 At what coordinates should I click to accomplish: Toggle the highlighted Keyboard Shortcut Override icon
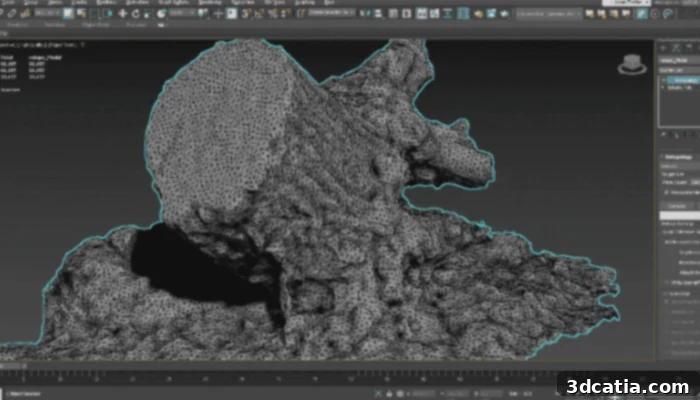[231, 13]
